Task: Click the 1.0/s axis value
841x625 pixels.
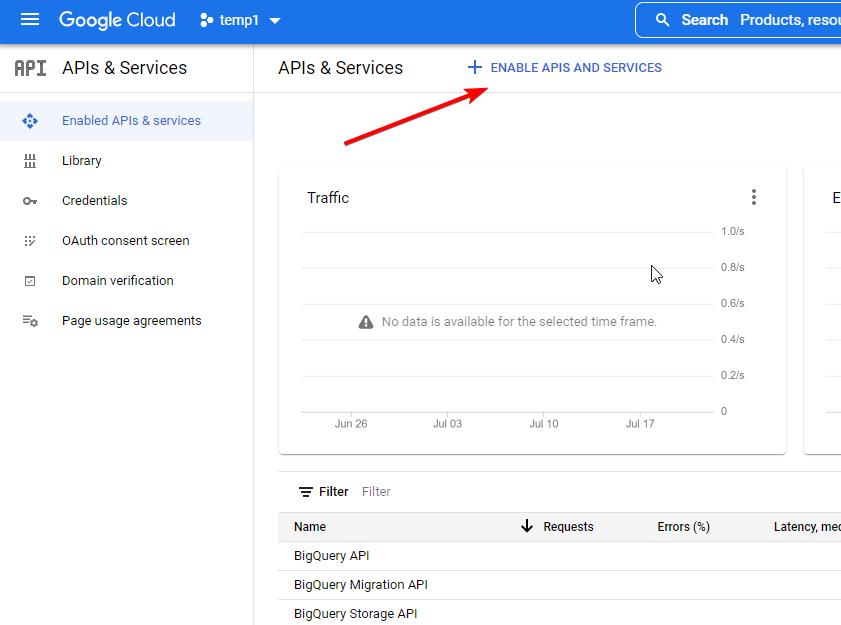Action: (732, 231)
